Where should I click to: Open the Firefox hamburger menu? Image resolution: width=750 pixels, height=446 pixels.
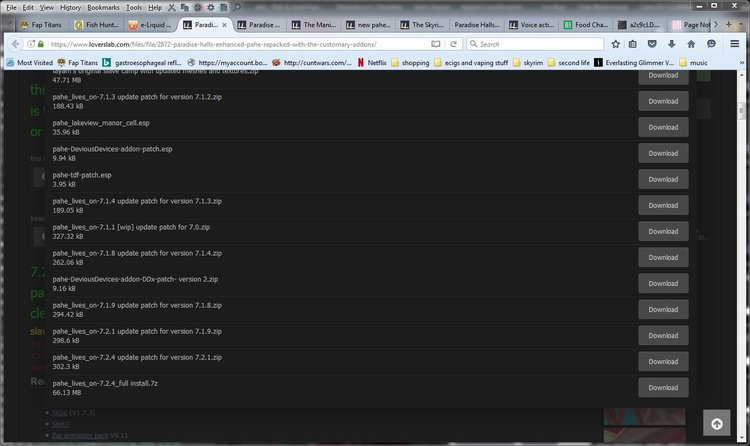coord(735,44)
